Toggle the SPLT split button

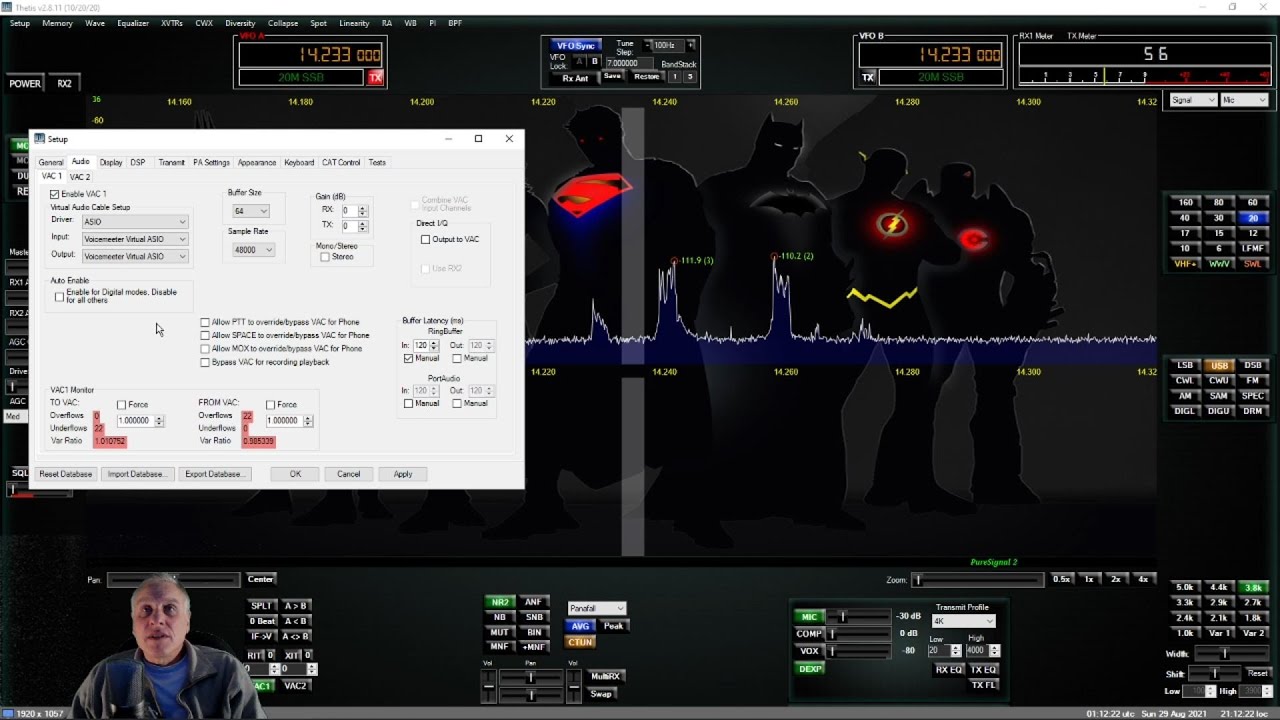(262, 606)
